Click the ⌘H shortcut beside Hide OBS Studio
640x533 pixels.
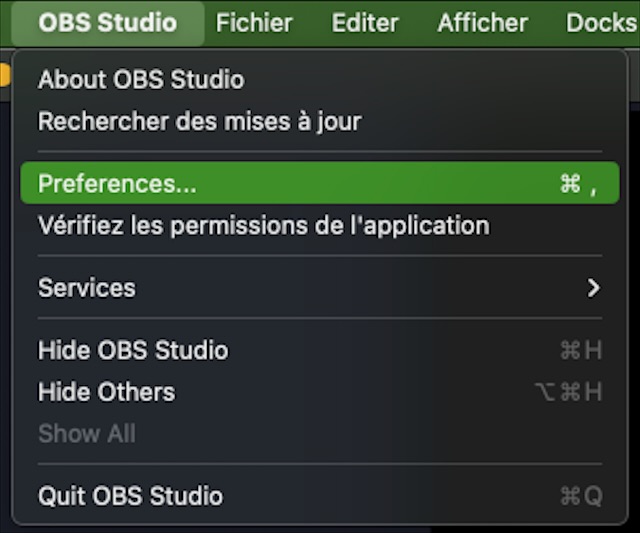pyautogui.click(x=581, y=350)
